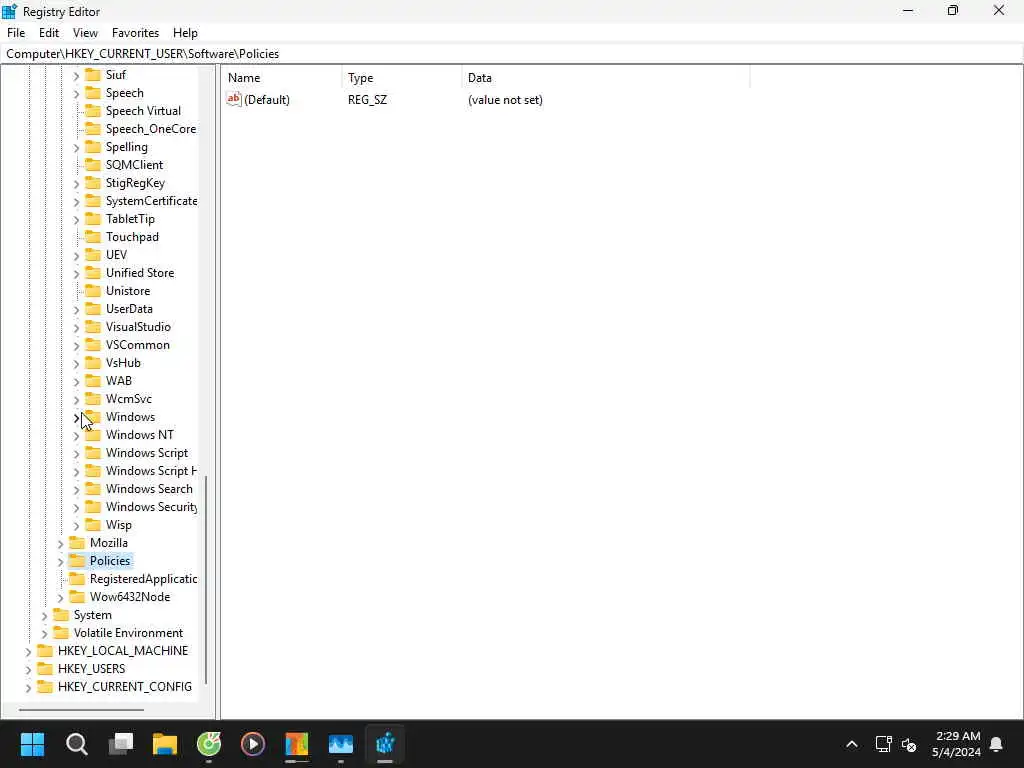The width and height of the screenshot is (1024, 768).
Task: Sort values by Data column header
Action: pos(605,78)
